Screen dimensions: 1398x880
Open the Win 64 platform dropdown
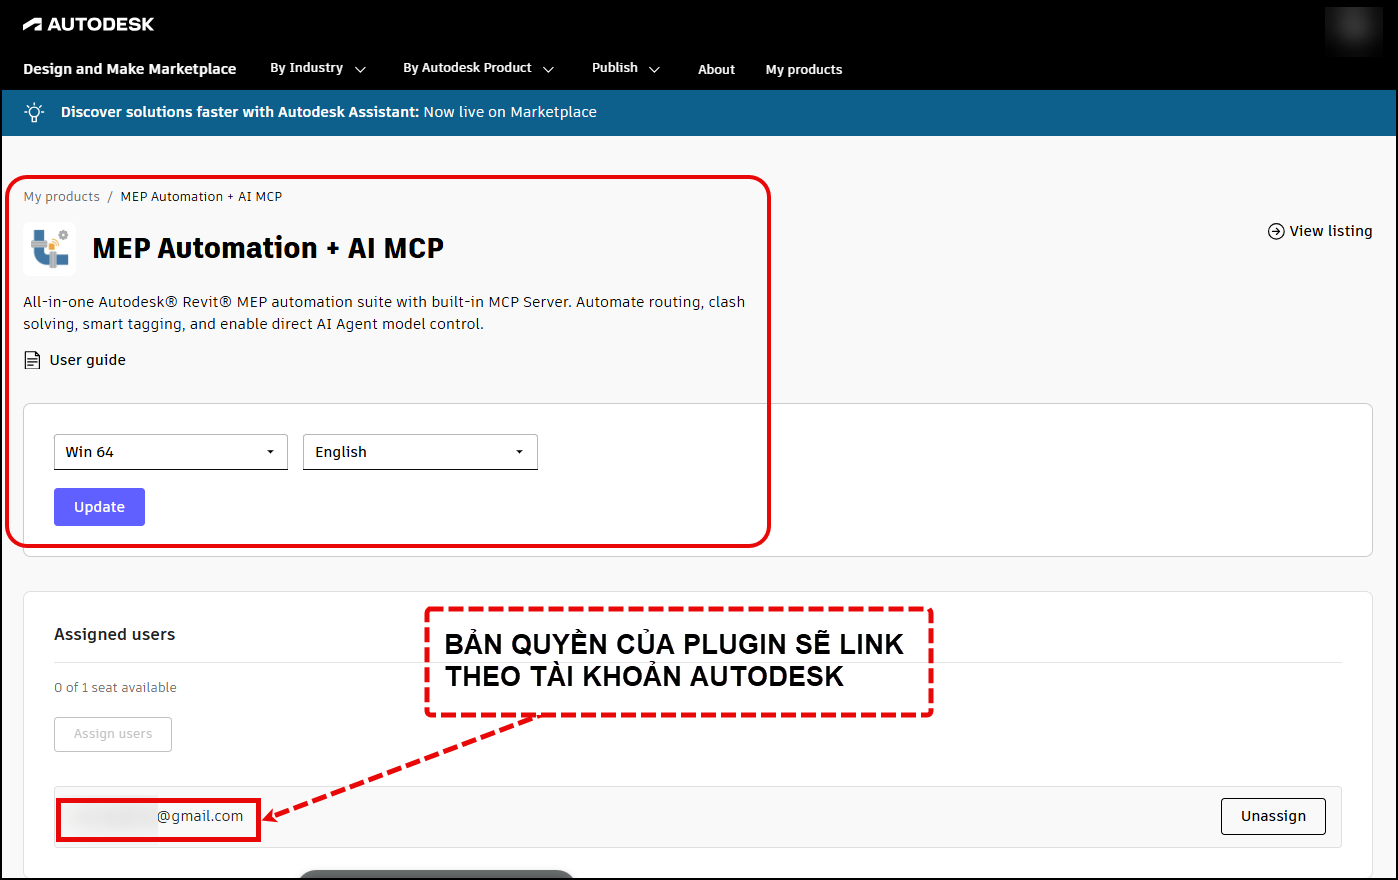171,452
